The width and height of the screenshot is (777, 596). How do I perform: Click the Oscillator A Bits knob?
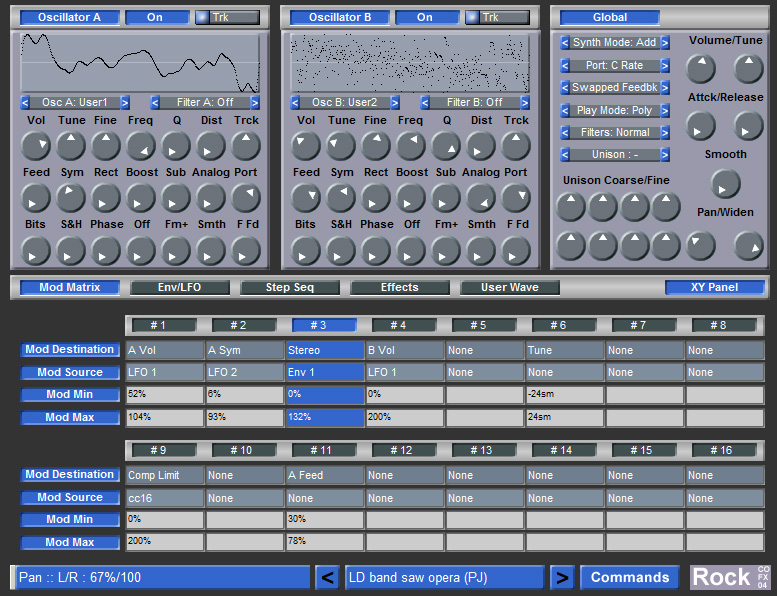tap(36, 250)
